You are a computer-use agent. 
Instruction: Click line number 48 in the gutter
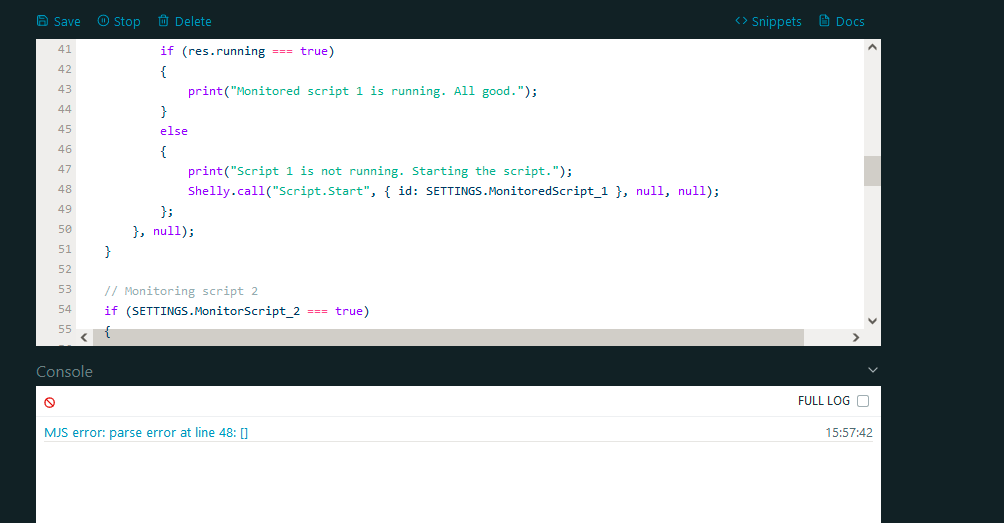pos(64,189)
